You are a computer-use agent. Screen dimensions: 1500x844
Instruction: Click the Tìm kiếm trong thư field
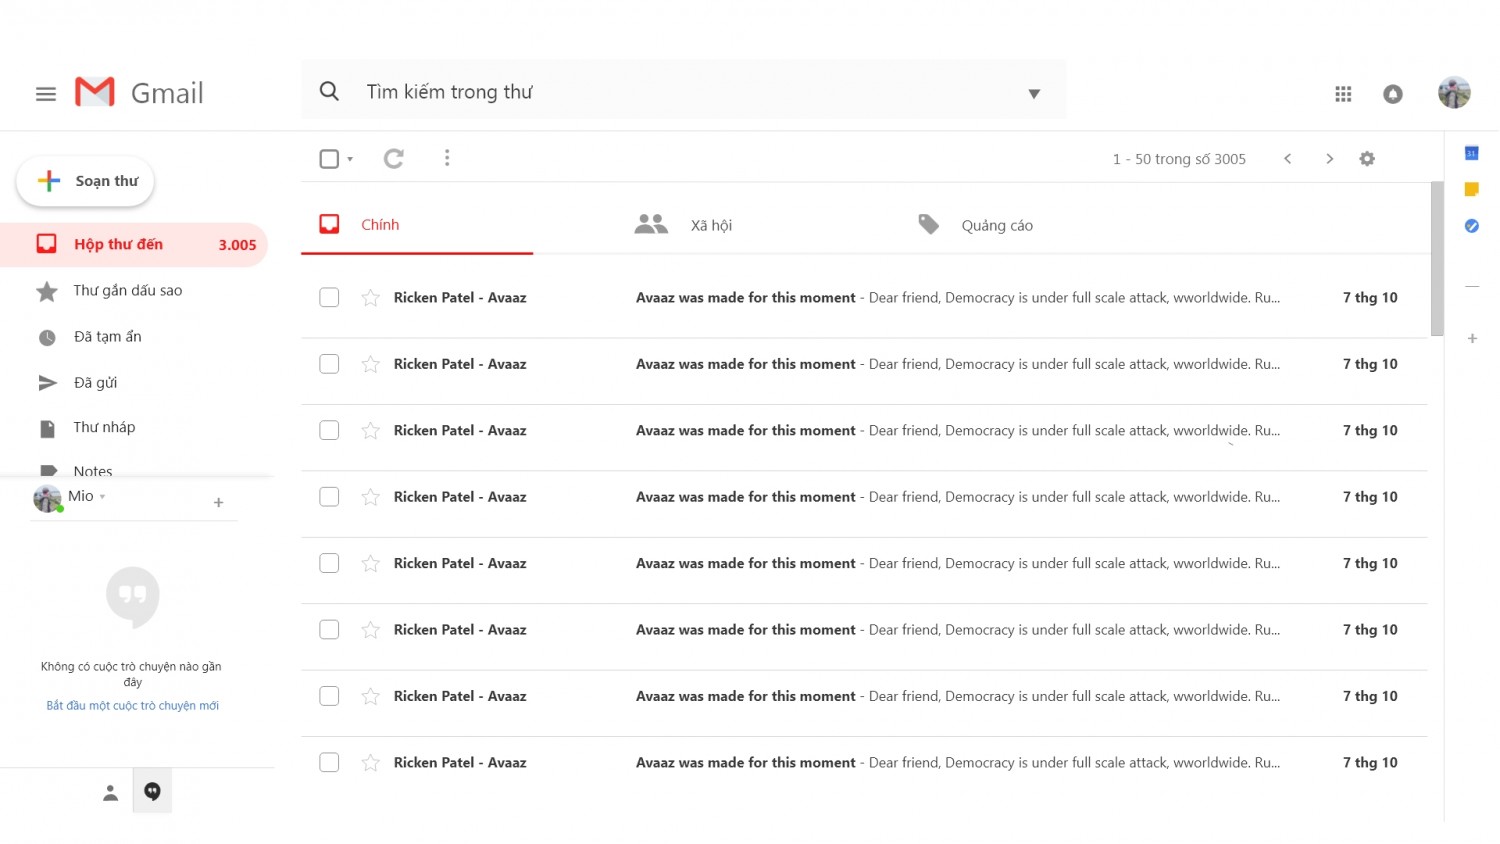click(683, 92)
